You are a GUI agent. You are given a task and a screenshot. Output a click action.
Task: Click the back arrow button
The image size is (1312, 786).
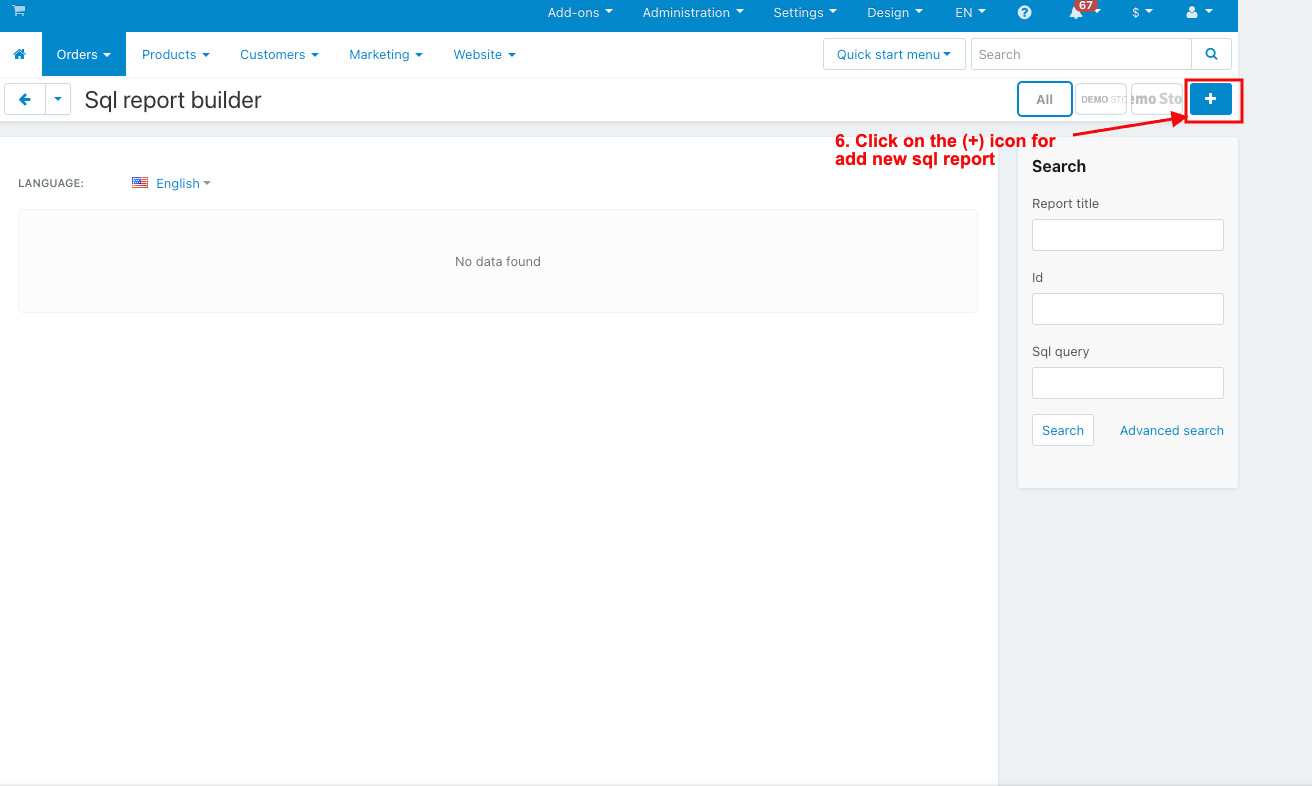point(25,99)
